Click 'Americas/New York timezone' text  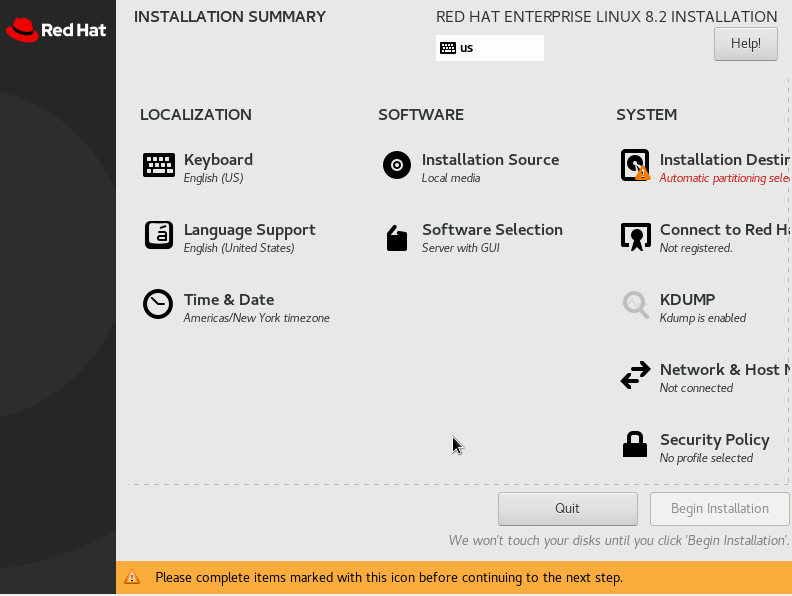pos(257,318)
